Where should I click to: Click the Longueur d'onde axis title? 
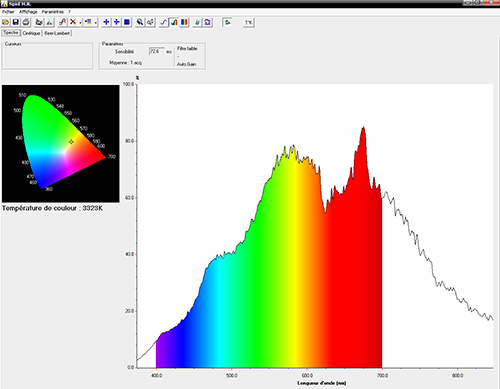click(x=322, y=383)
